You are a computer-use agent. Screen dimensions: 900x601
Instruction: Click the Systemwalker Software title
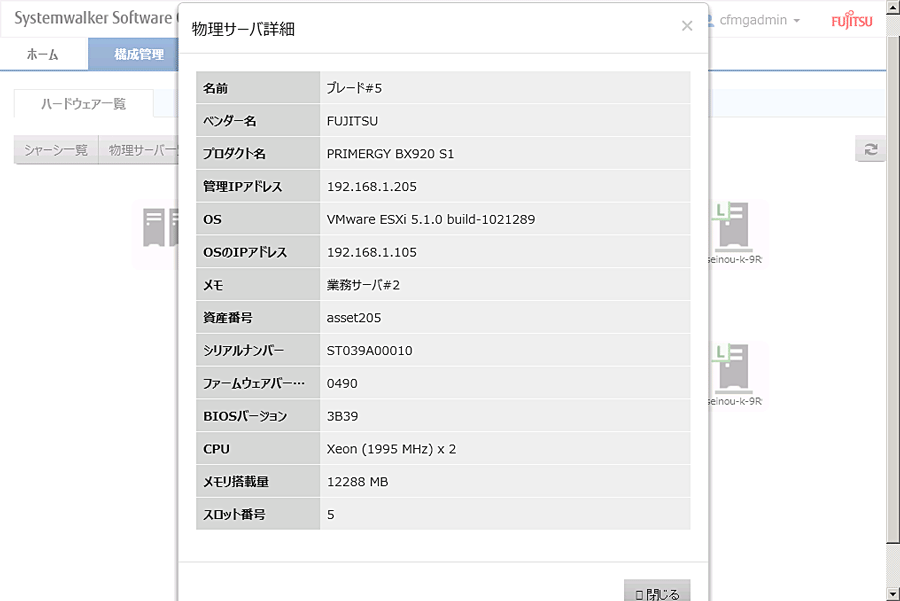pos(94,18)
